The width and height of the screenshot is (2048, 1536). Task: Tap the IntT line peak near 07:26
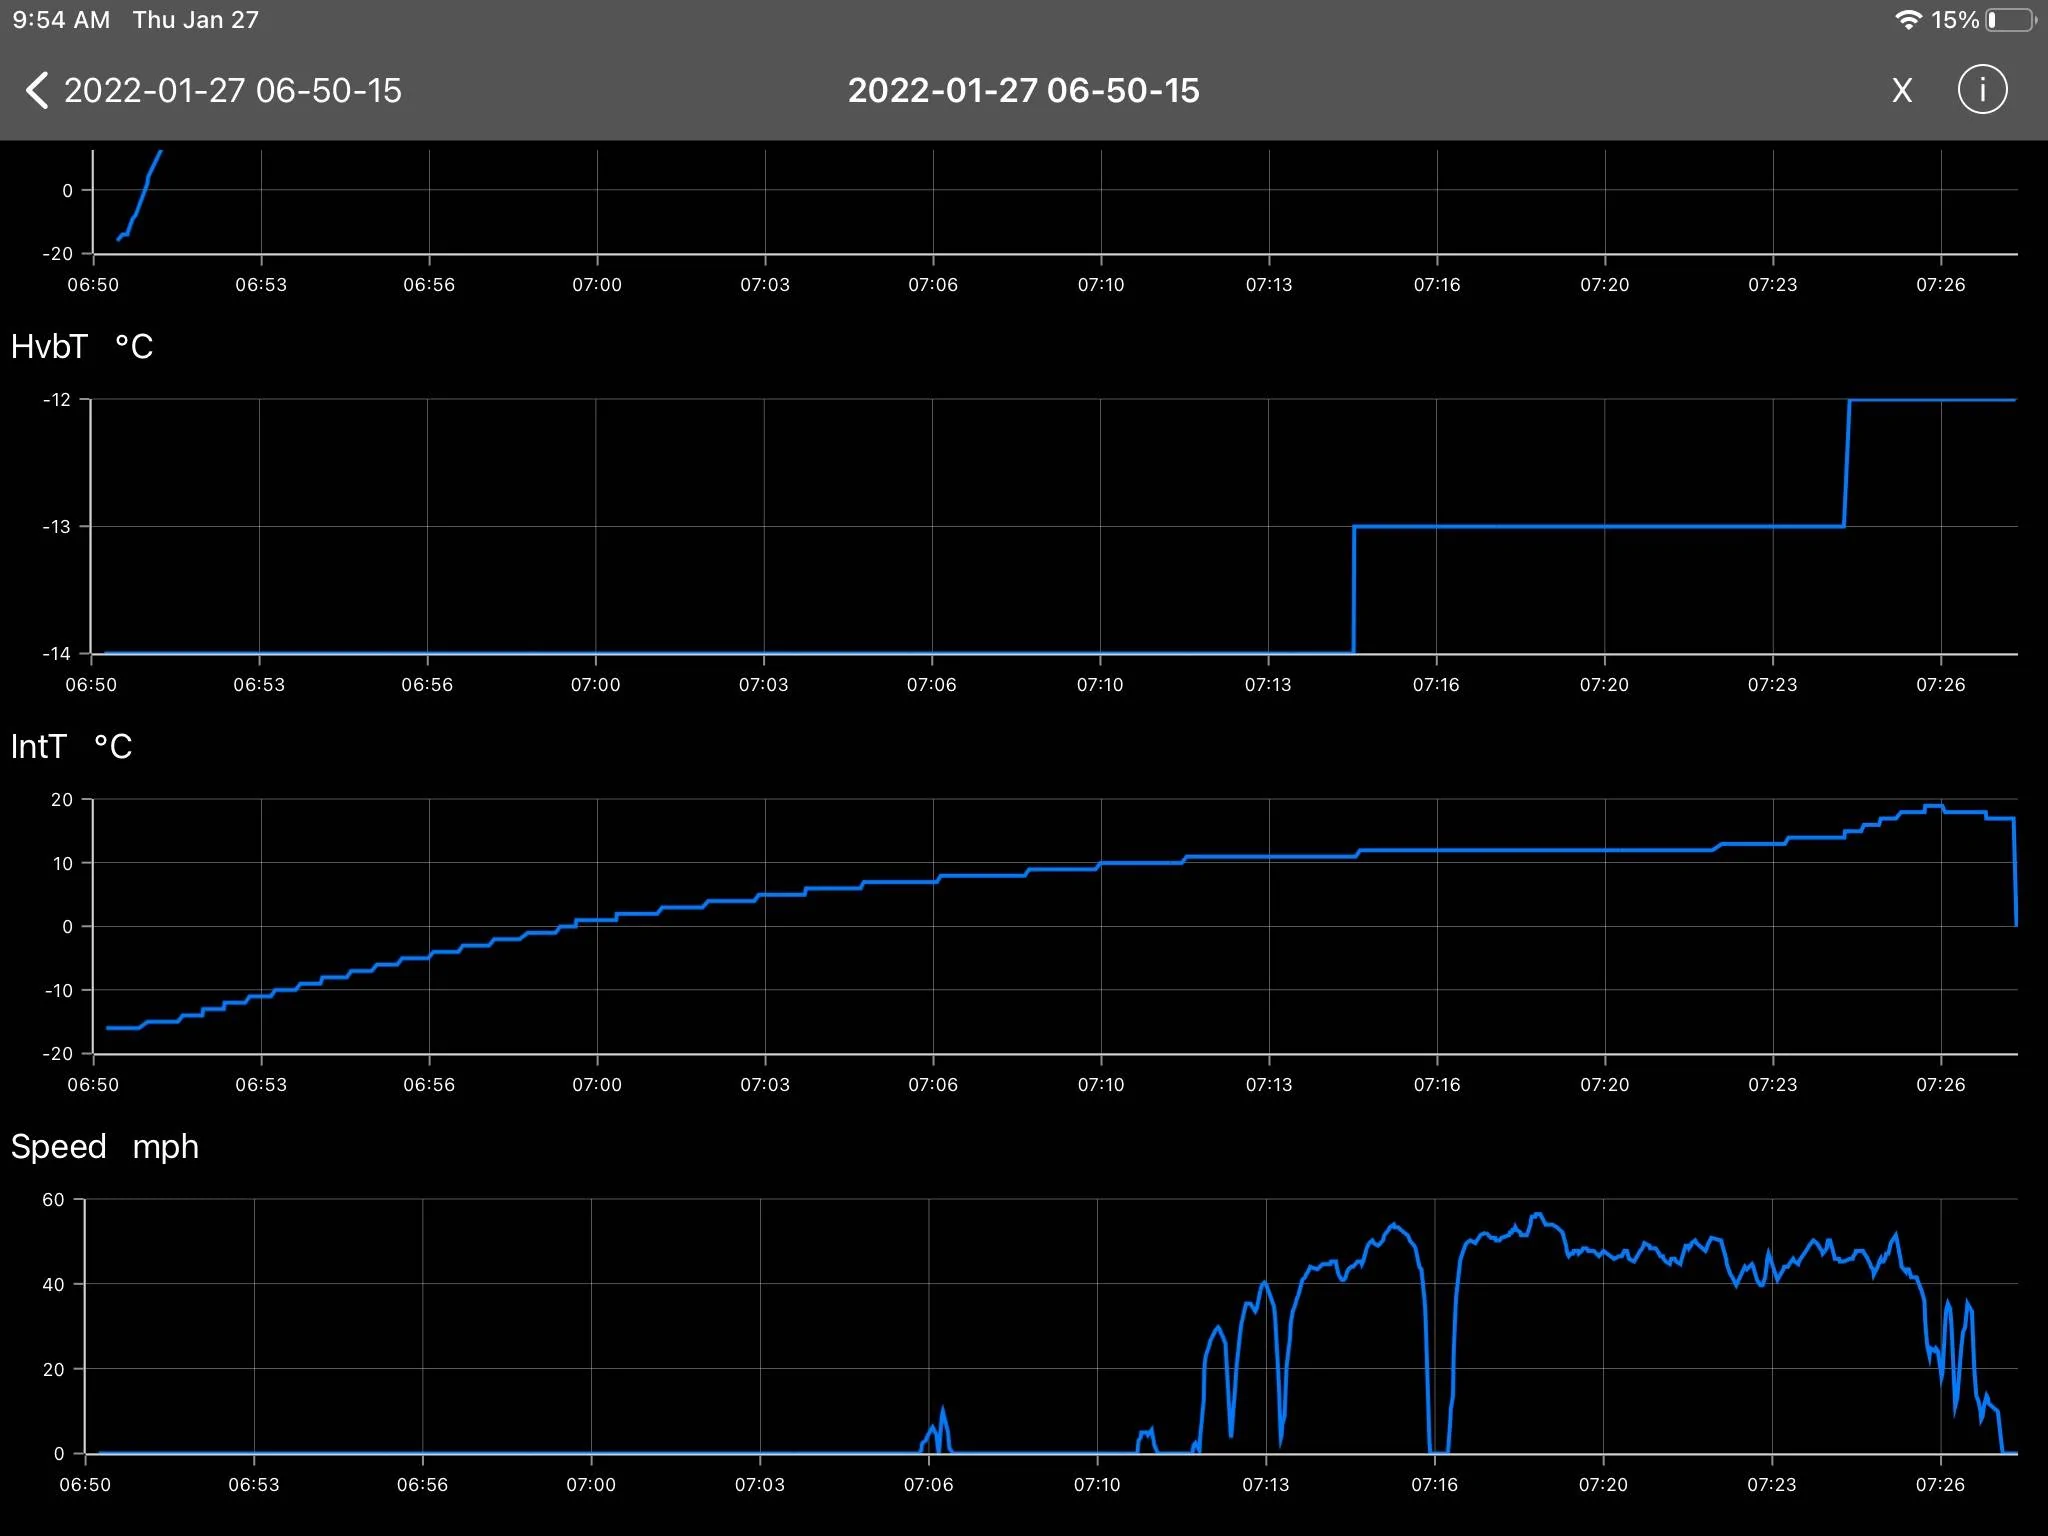[x=1934, y=805]
